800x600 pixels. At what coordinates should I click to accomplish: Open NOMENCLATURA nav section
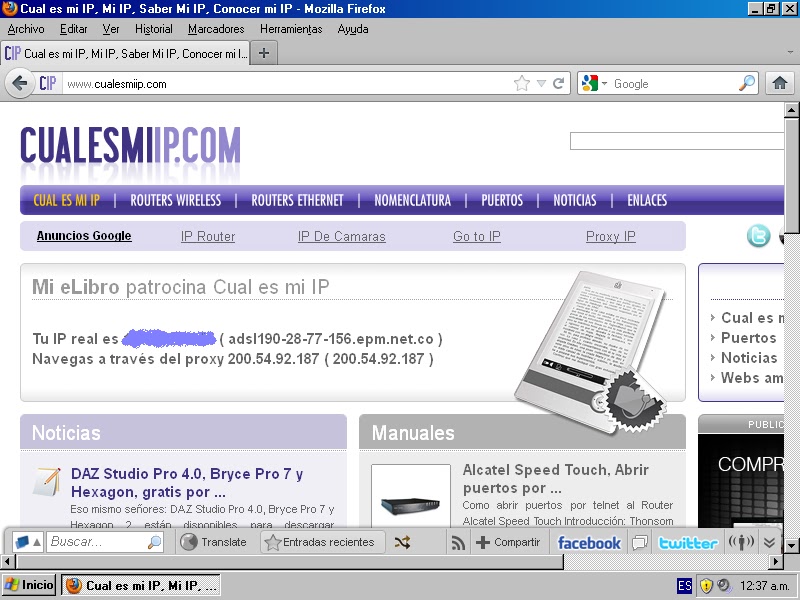412,200
